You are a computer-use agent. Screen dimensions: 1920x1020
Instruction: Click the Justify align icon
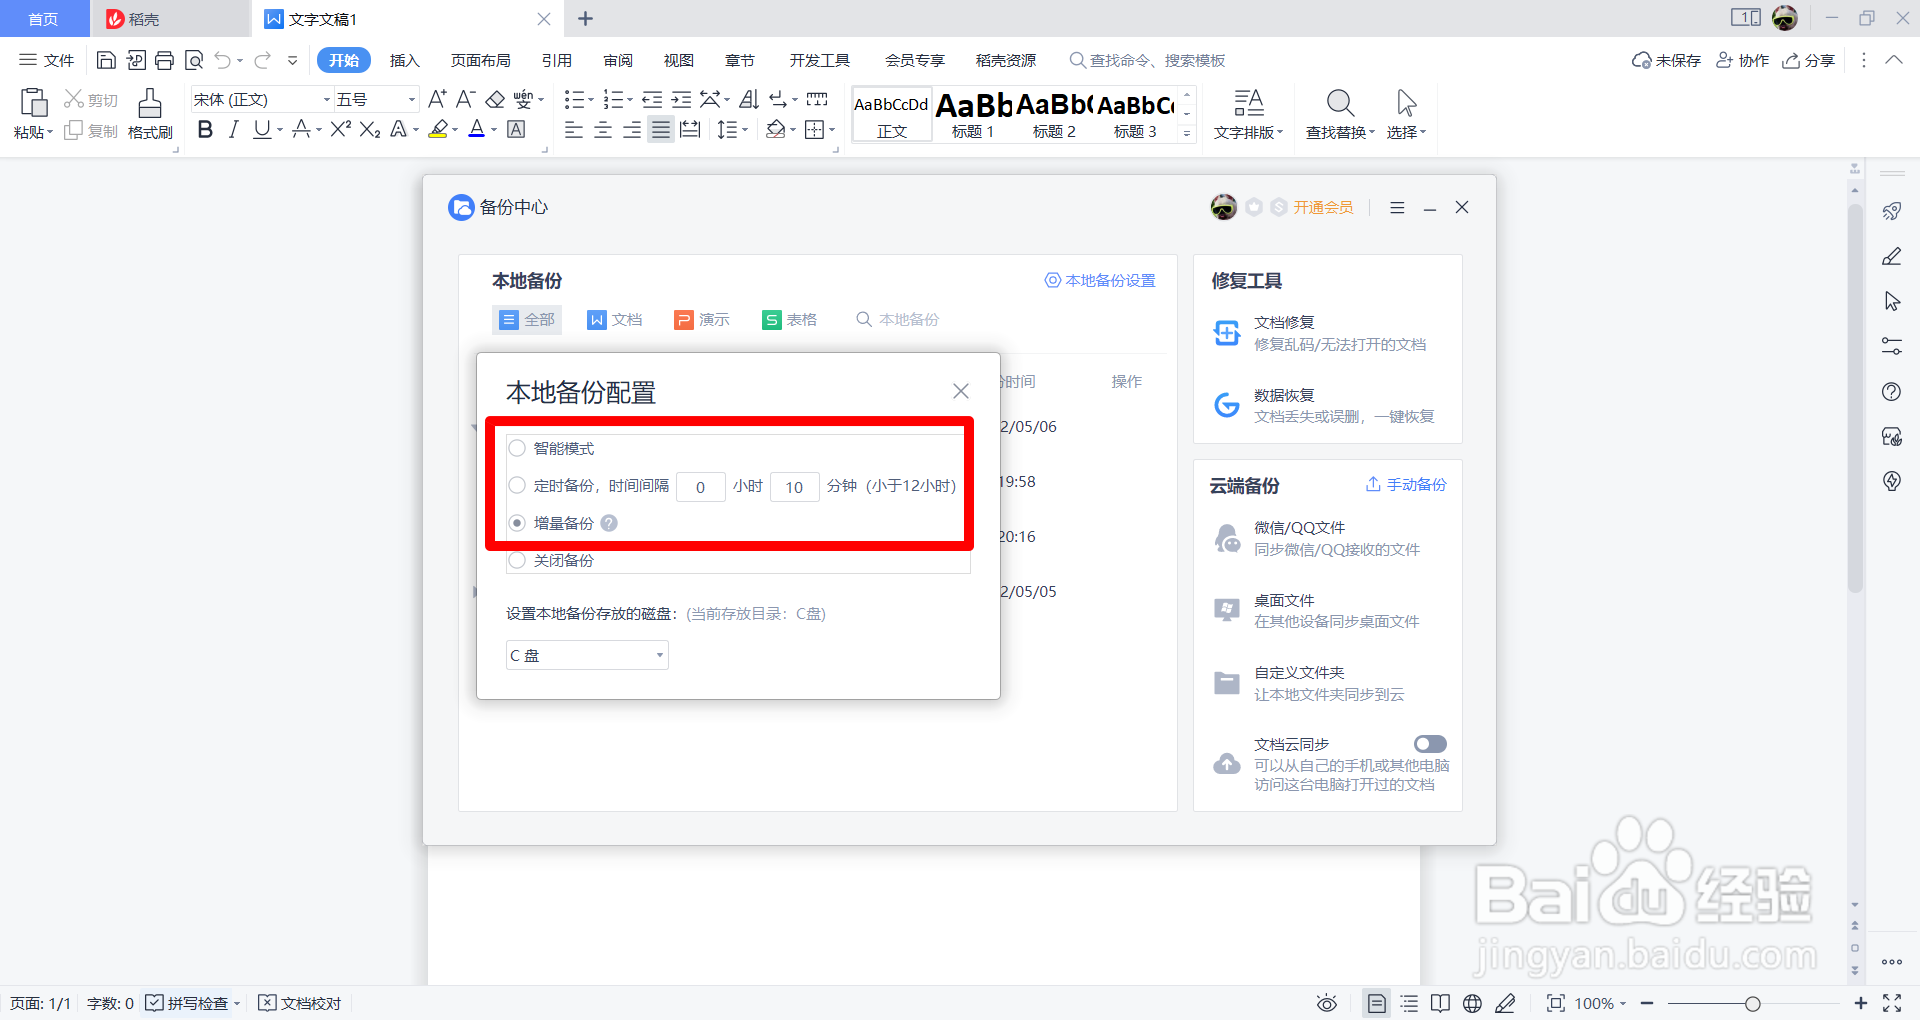[x=661, y=130]
